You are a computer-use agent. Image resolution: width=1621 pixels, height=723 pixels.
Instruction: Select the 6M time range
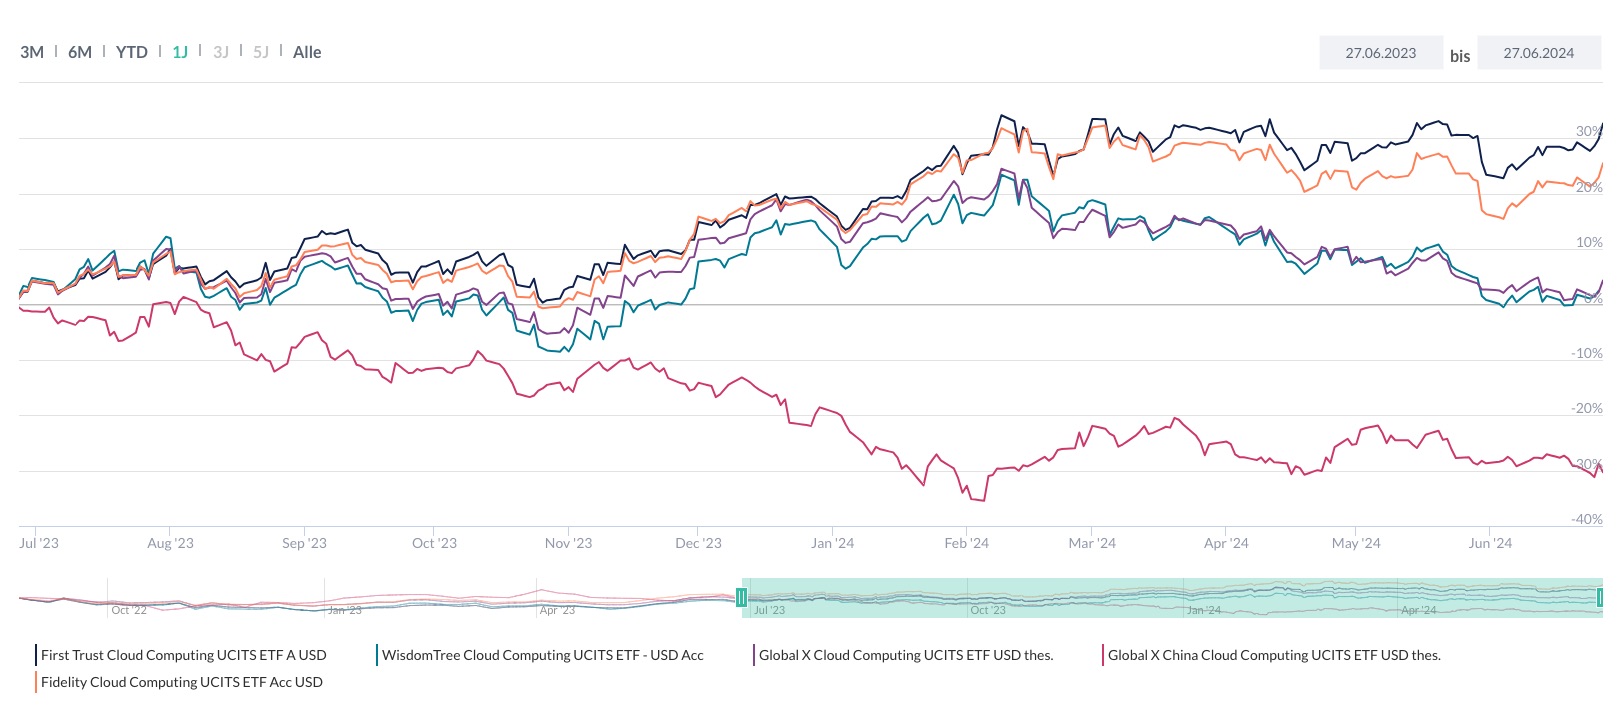tap(80, 52)
